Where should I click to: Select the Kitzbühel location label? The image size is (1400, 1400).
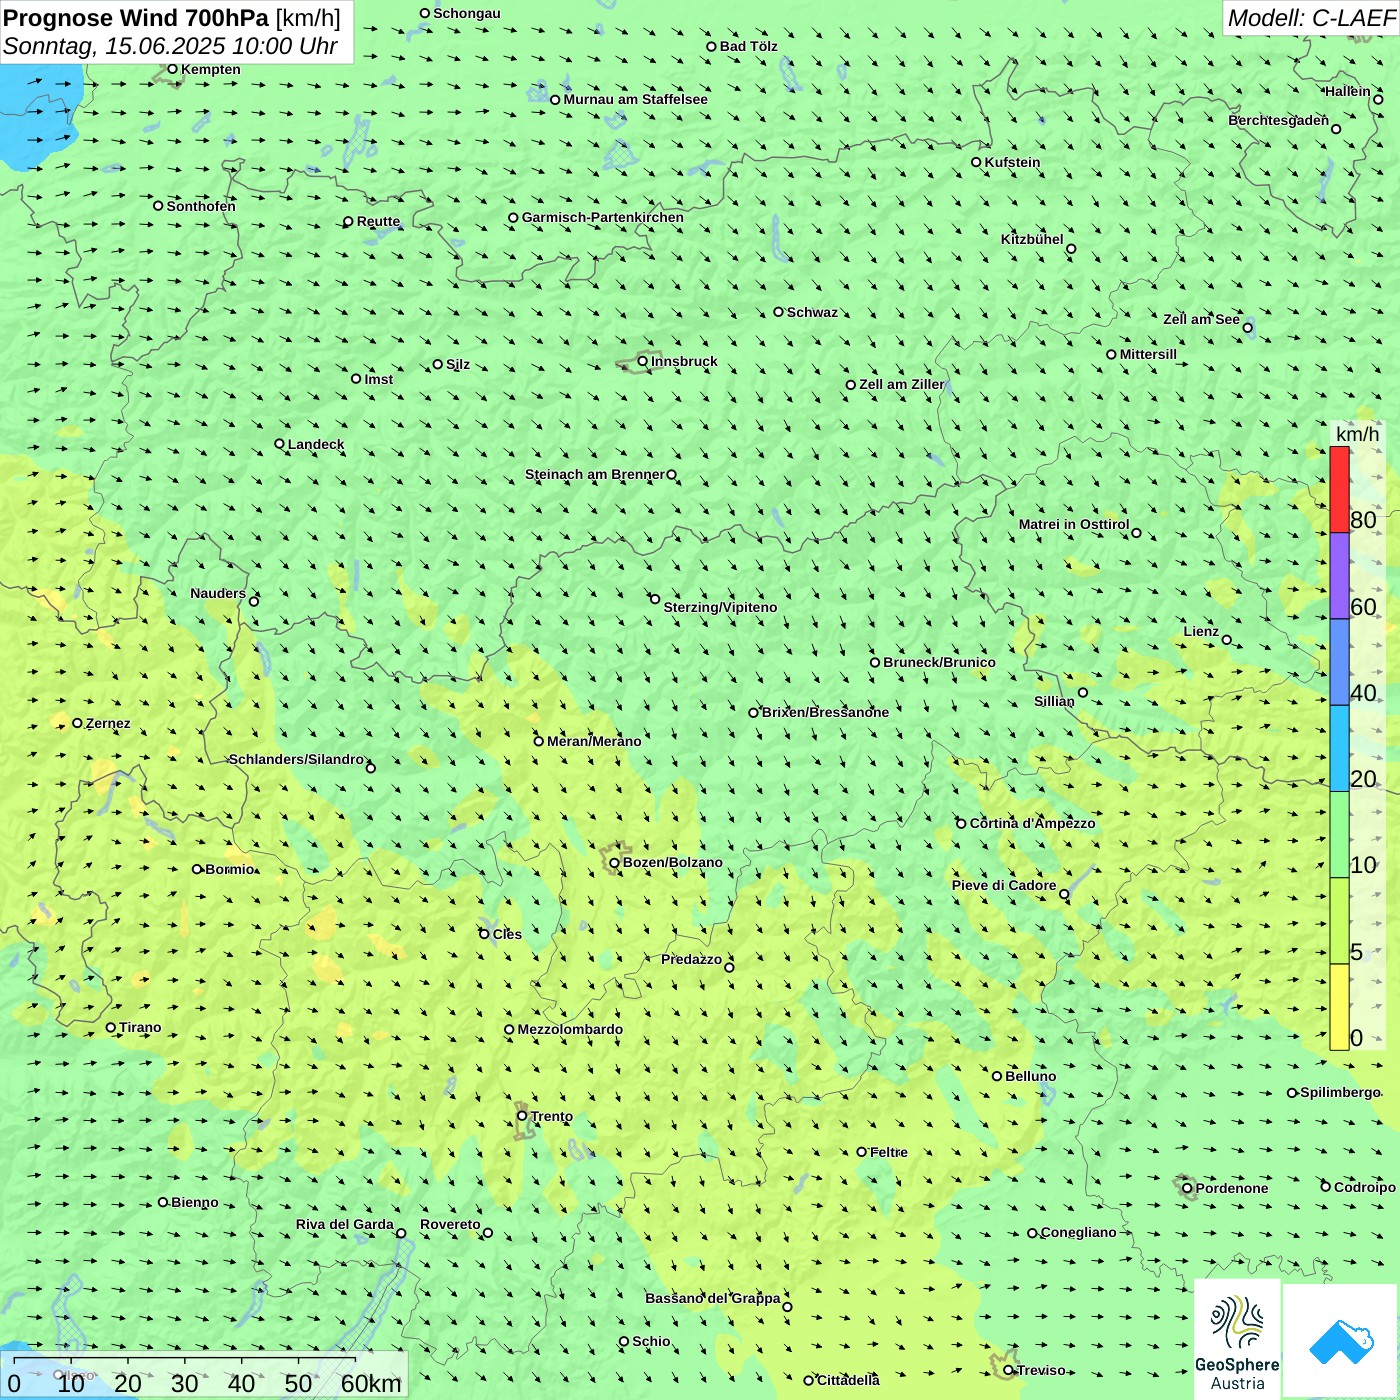[1032, 239]
